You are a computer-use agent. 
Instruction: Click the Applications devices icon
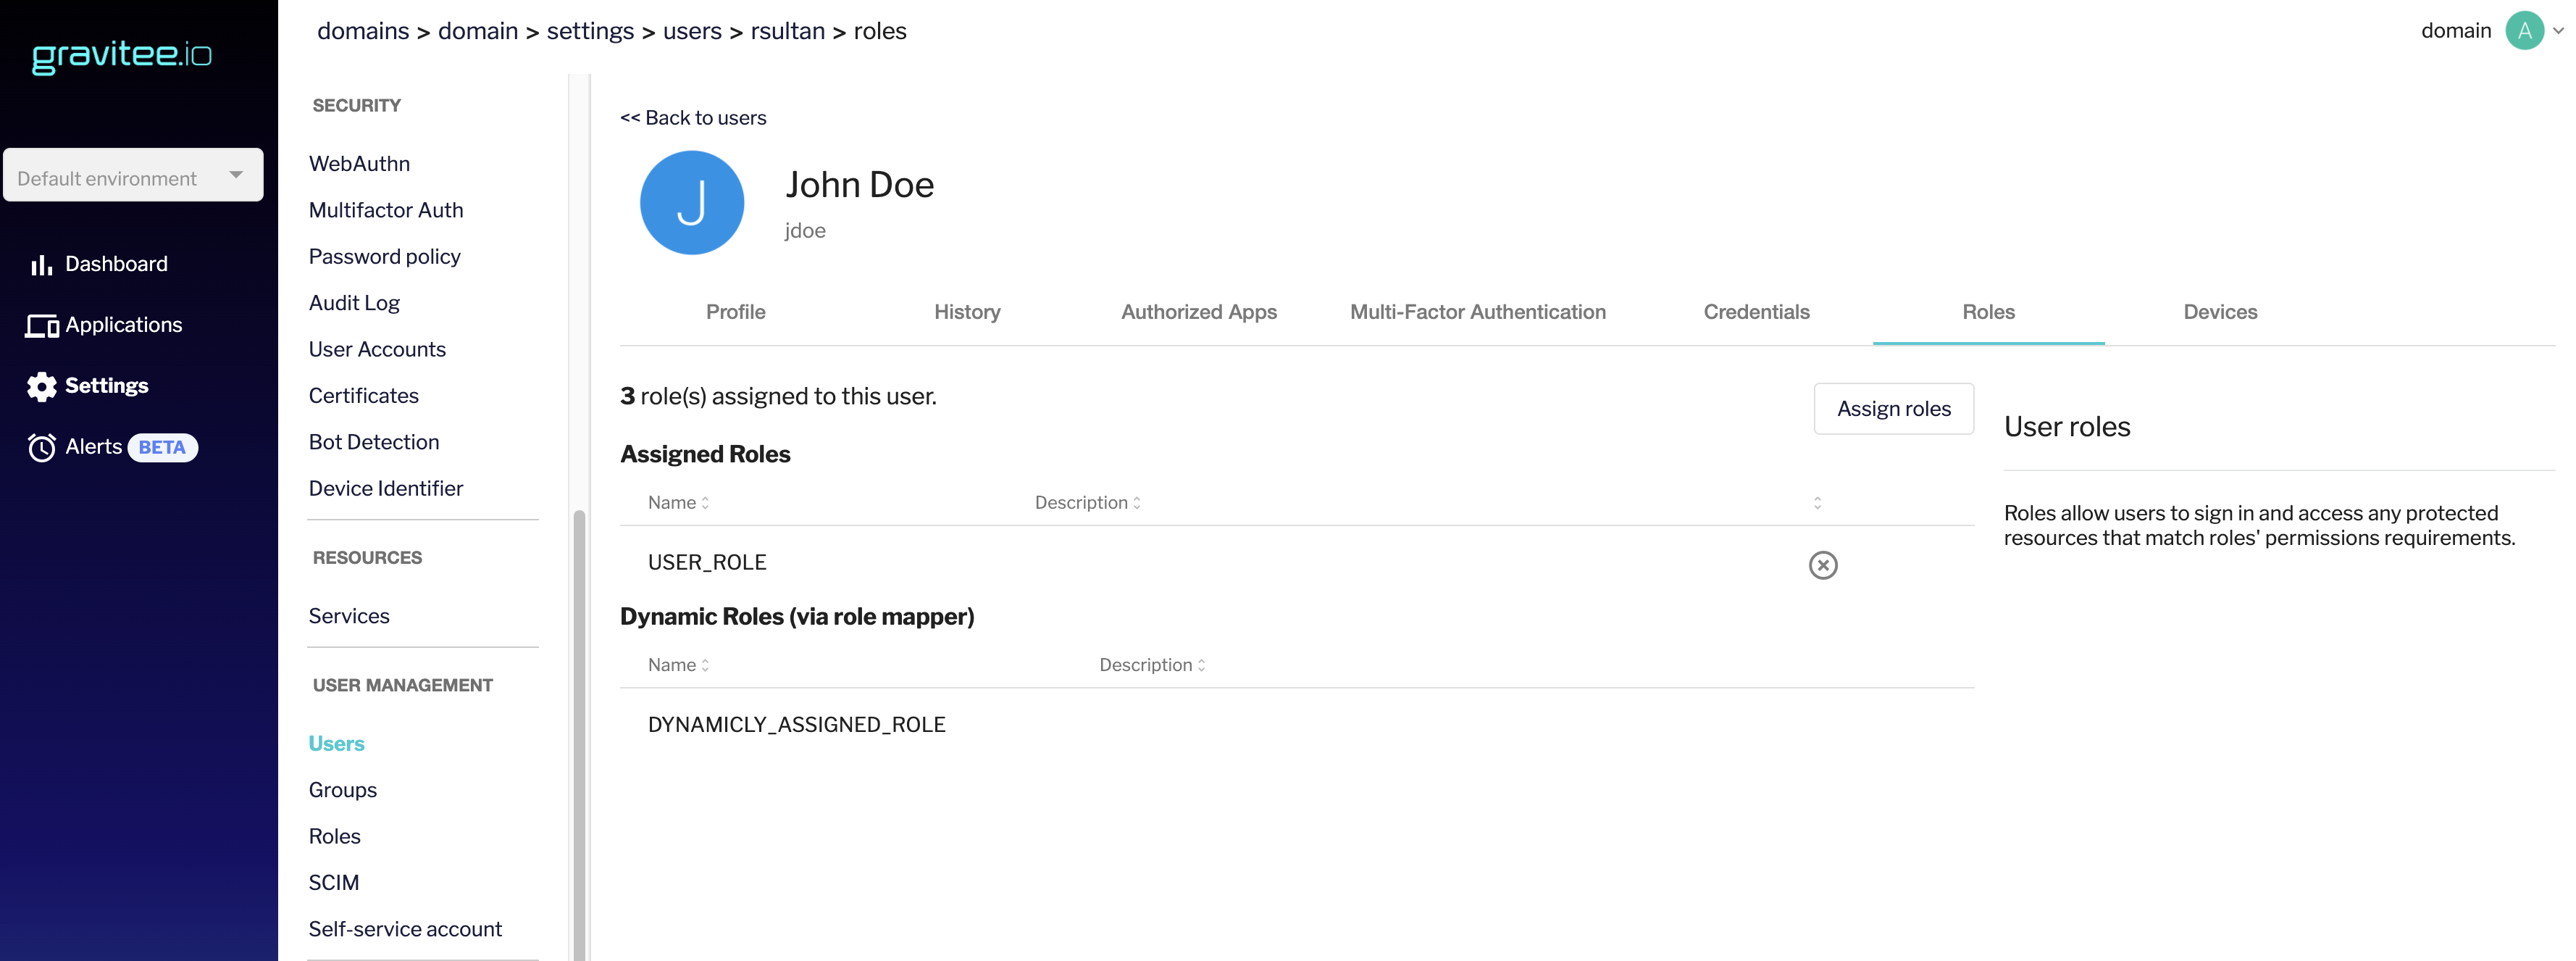(42, 326)
